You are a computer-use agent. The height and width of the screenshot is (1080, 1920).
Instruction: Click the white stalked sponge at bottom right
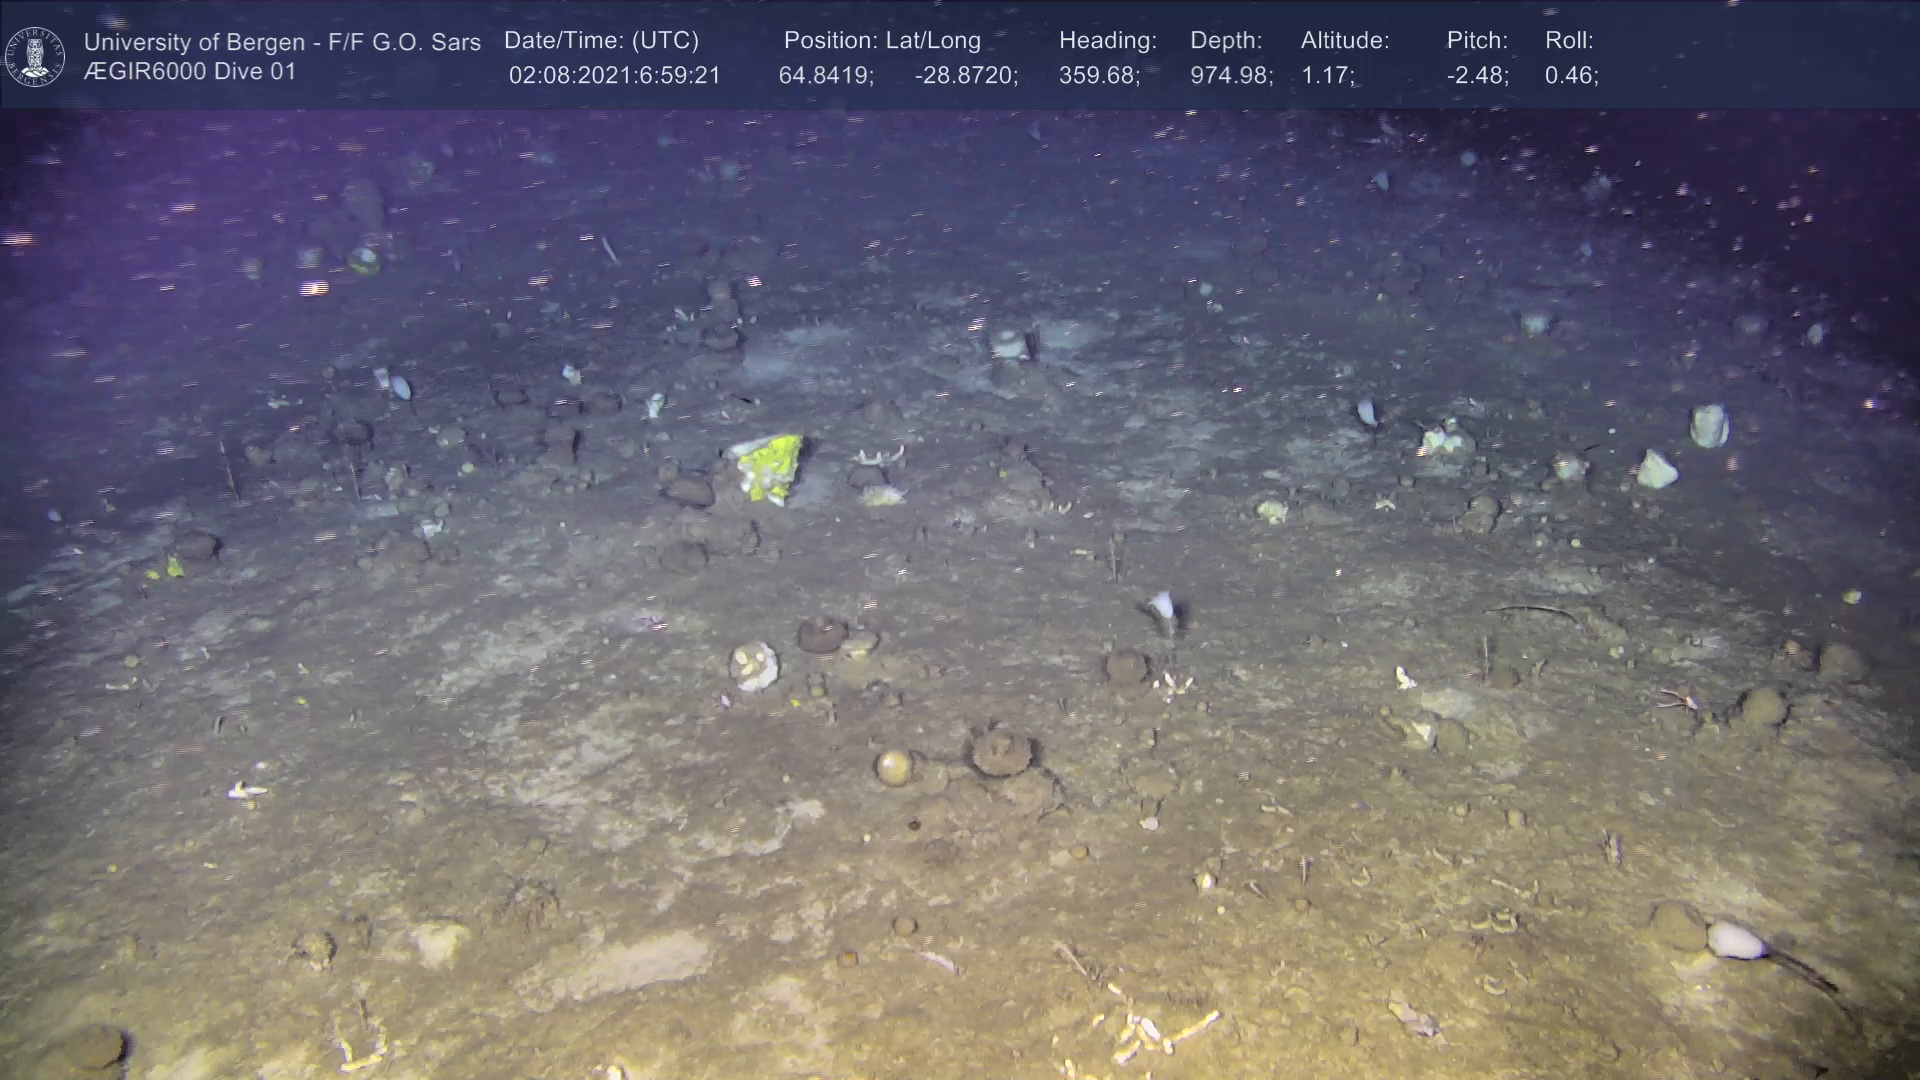coord(1736,940)
